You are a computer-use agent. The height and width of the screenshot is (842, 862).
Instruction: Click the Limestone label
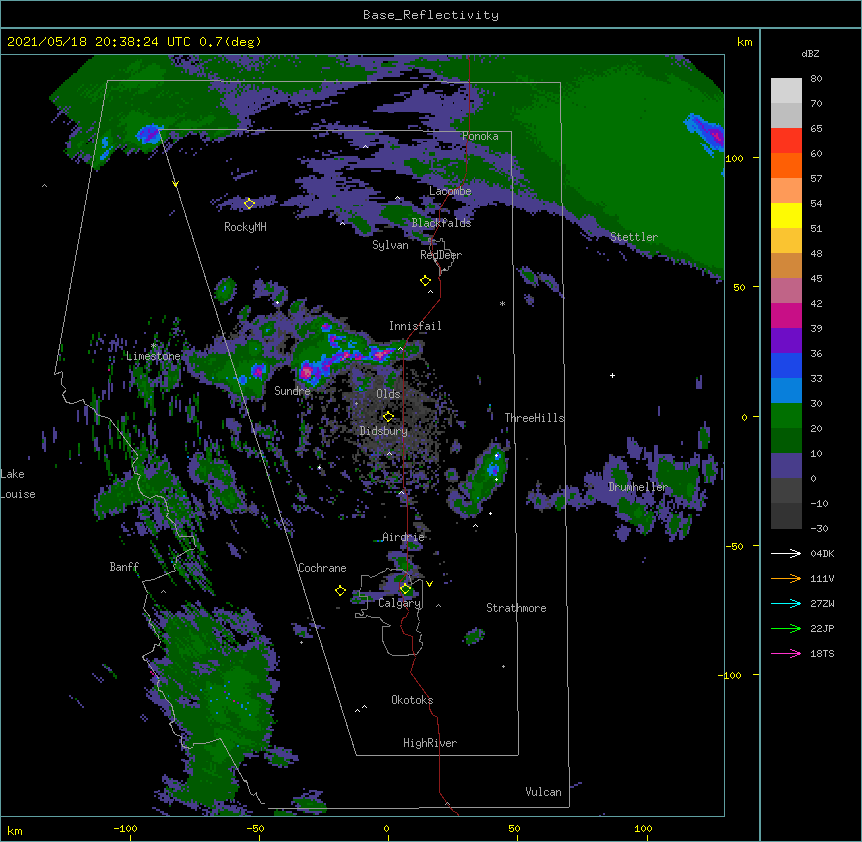point(153,356)
